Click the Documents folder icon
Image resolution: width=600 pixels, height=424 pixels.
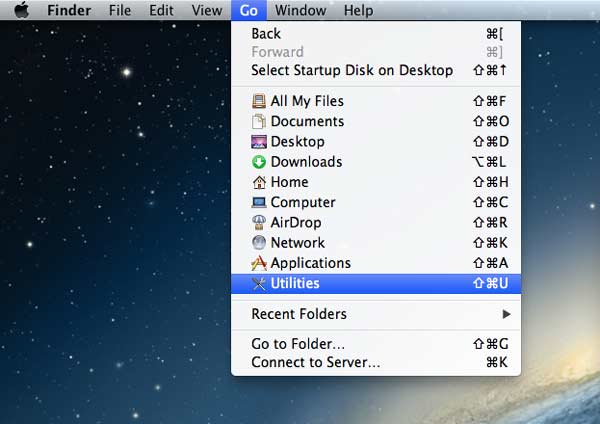[x=259, y=121]
